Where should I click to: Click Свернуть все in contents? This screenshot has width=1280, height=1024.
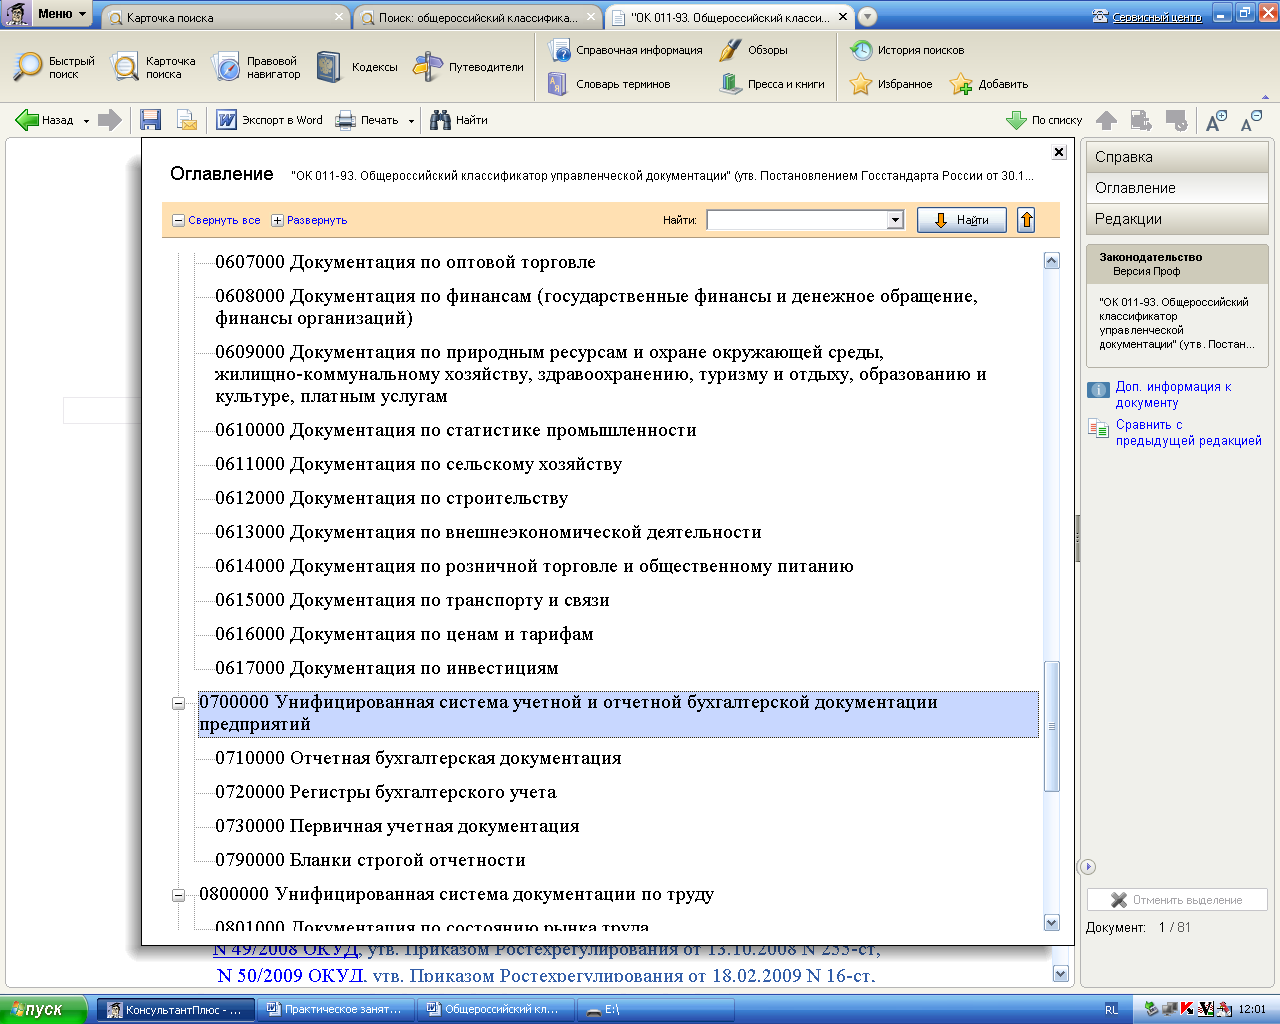click(x=216, y=220)
